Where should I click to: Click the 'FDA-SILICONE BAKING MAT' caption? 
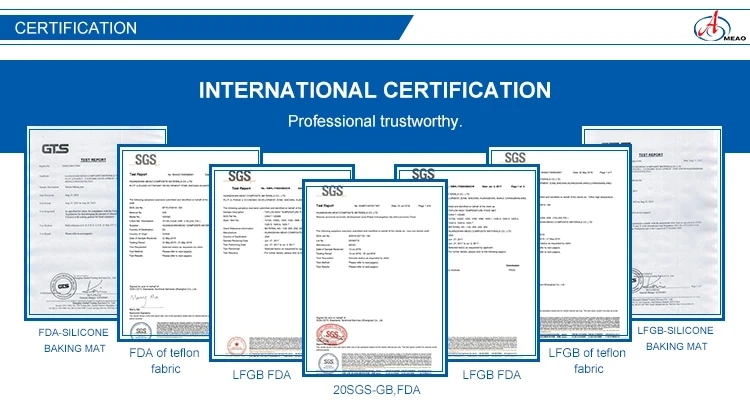pos(74,340)
